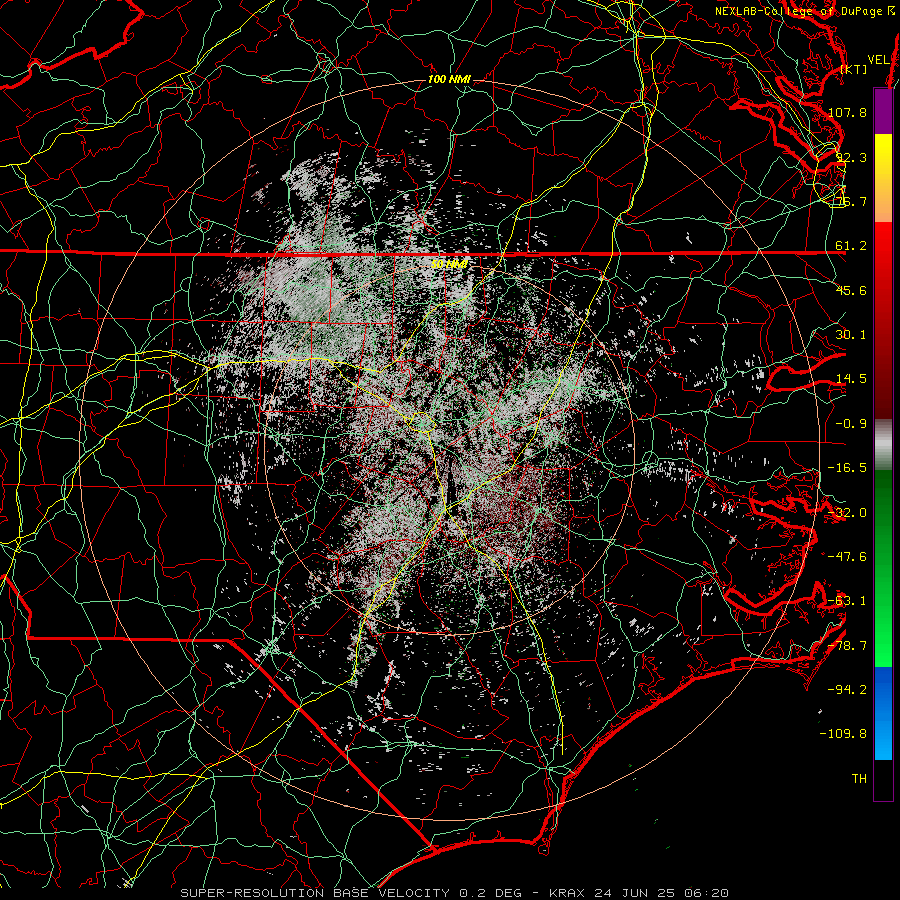Screen dimensions: 900x900
Task: Click the 14.5 velocity scale value
Action: tap(851, 379)
